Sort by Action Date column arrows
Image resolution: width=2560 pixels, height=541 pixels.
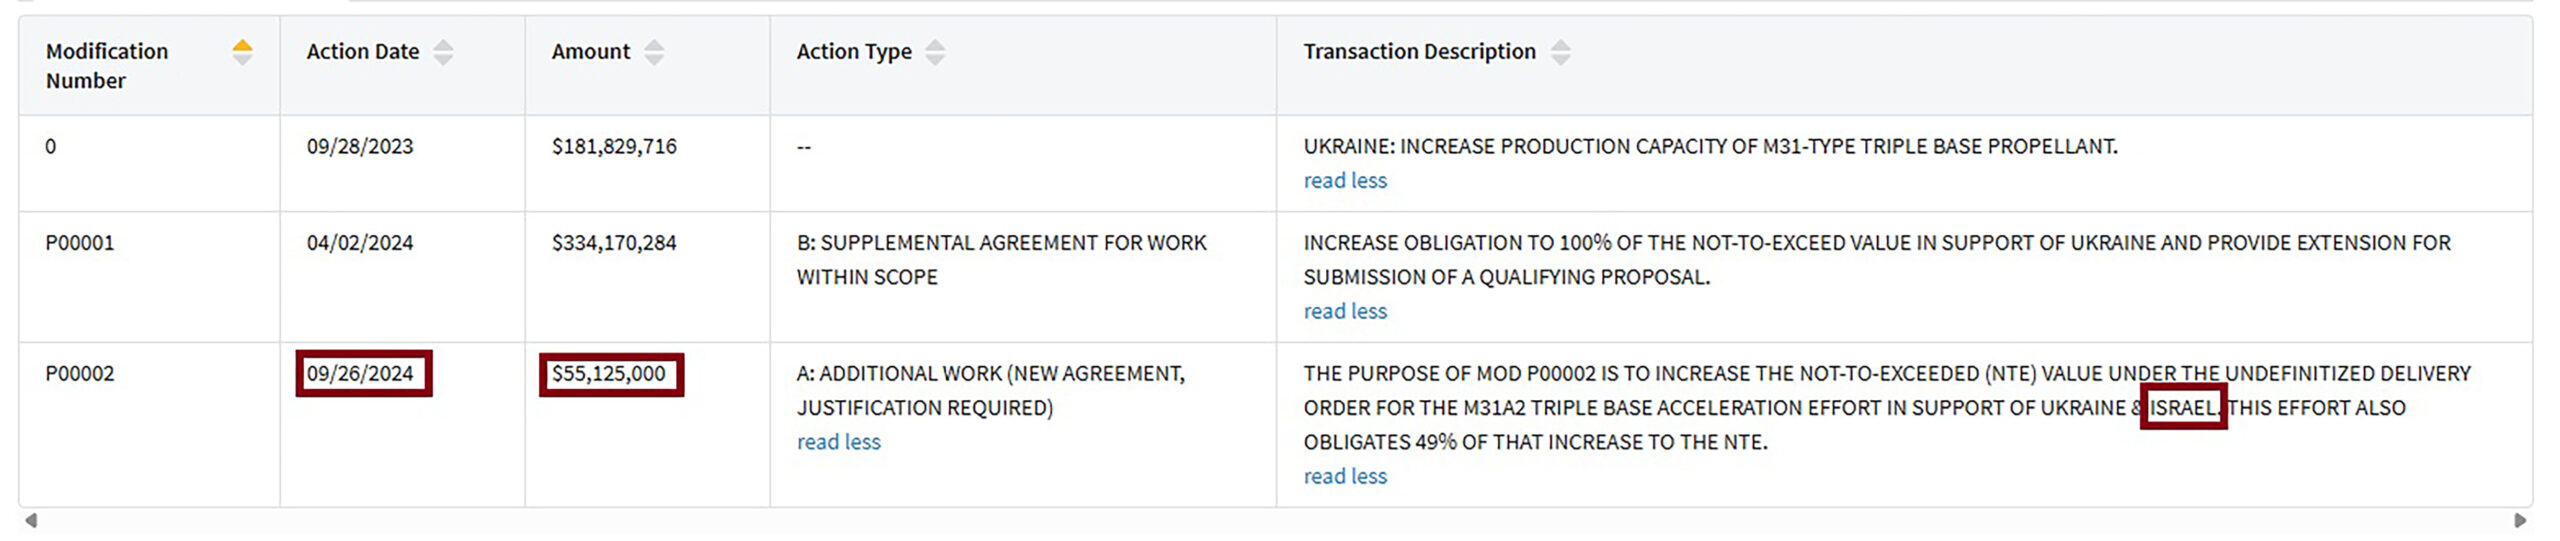point(443,52)
